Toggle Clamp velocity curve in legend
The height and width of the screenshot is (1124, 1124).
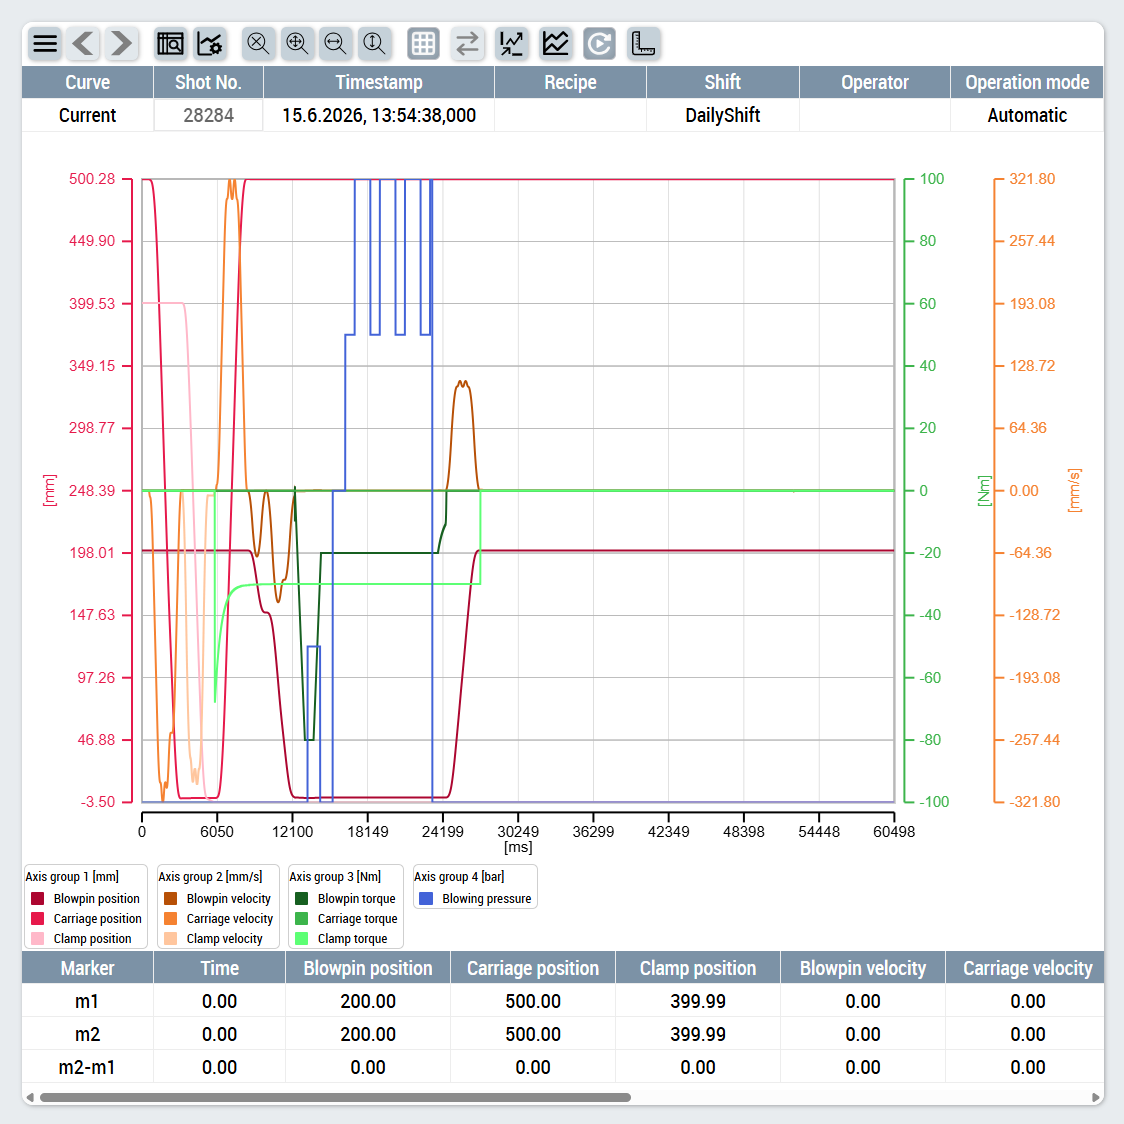[x=214, y=939]
